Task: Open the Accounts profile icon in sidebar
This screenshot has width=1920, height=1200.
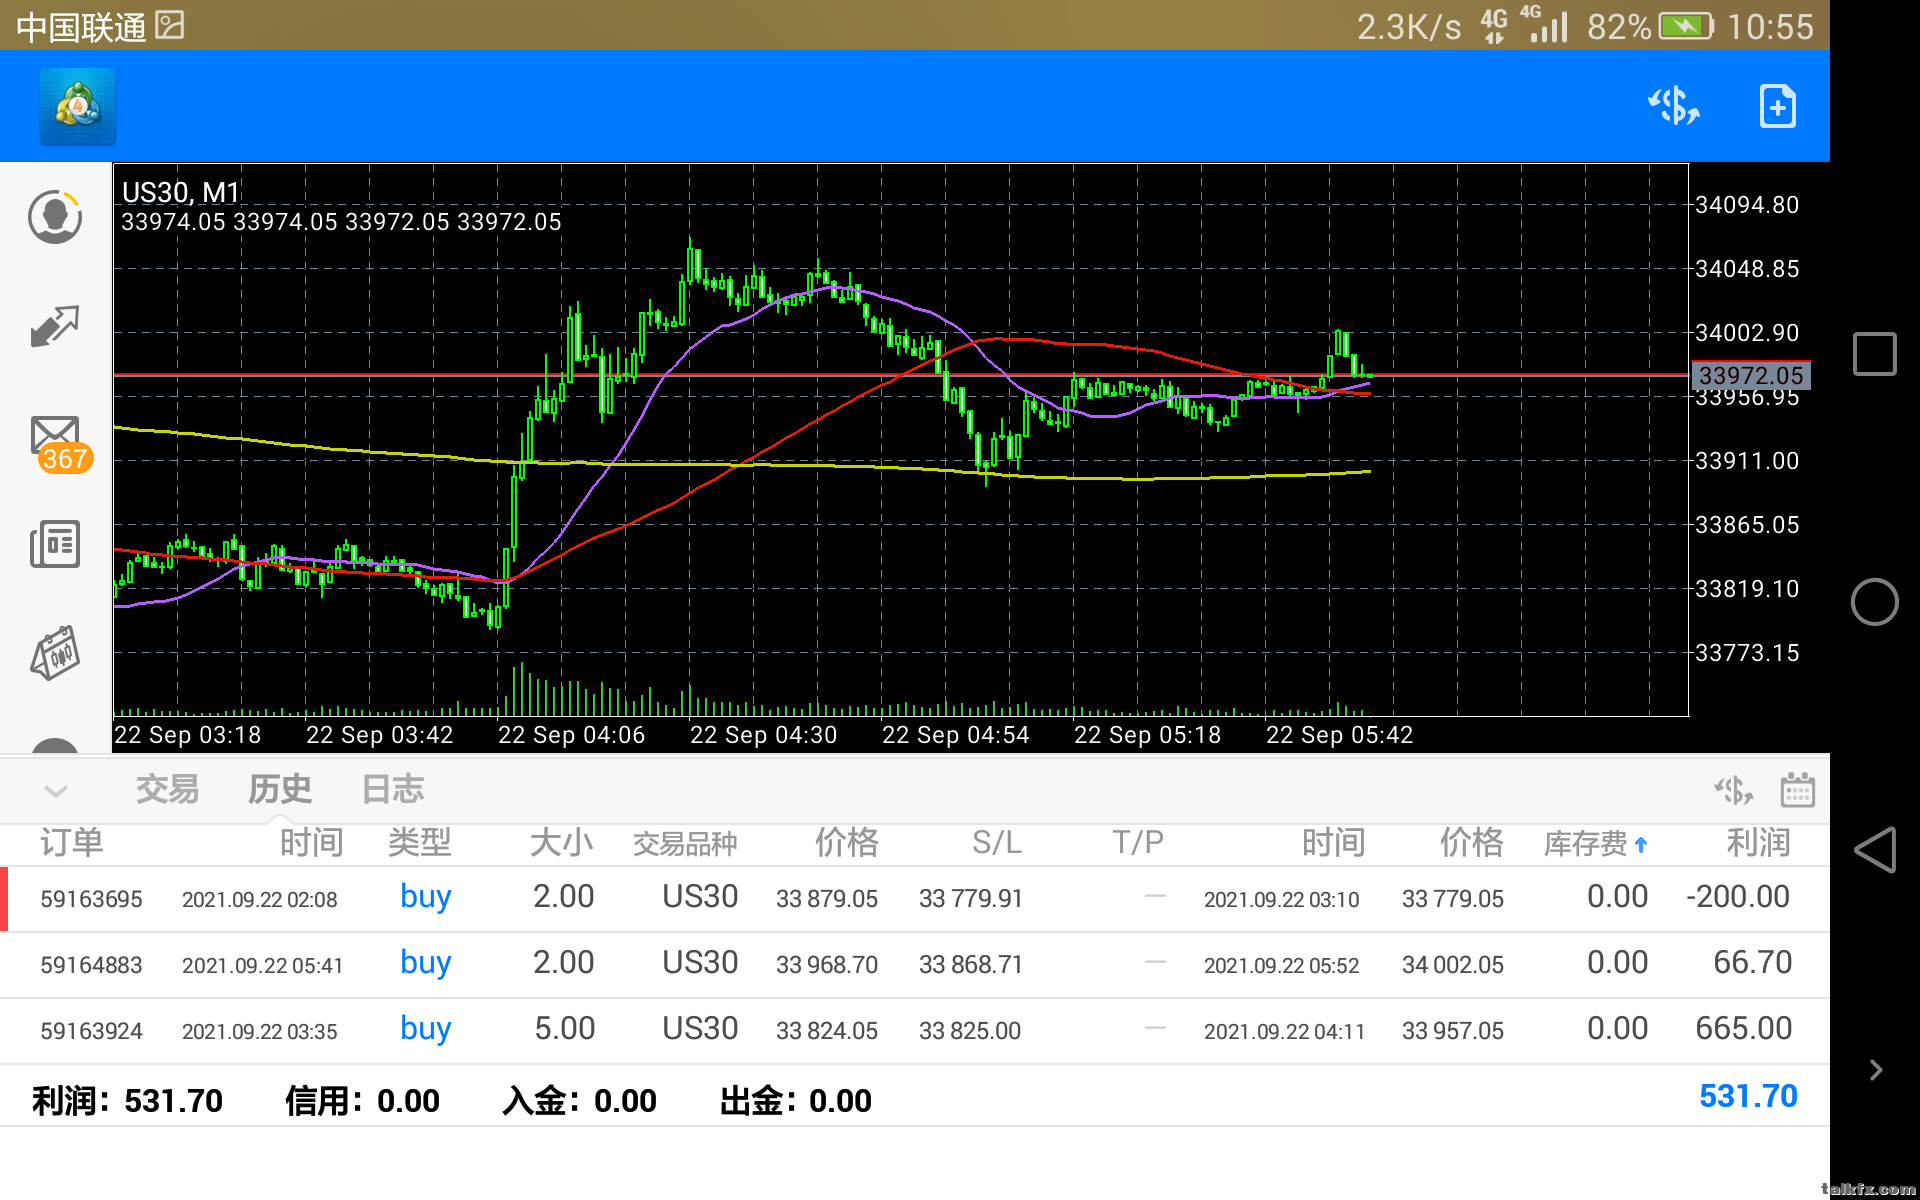Action: tap(55, 216)
